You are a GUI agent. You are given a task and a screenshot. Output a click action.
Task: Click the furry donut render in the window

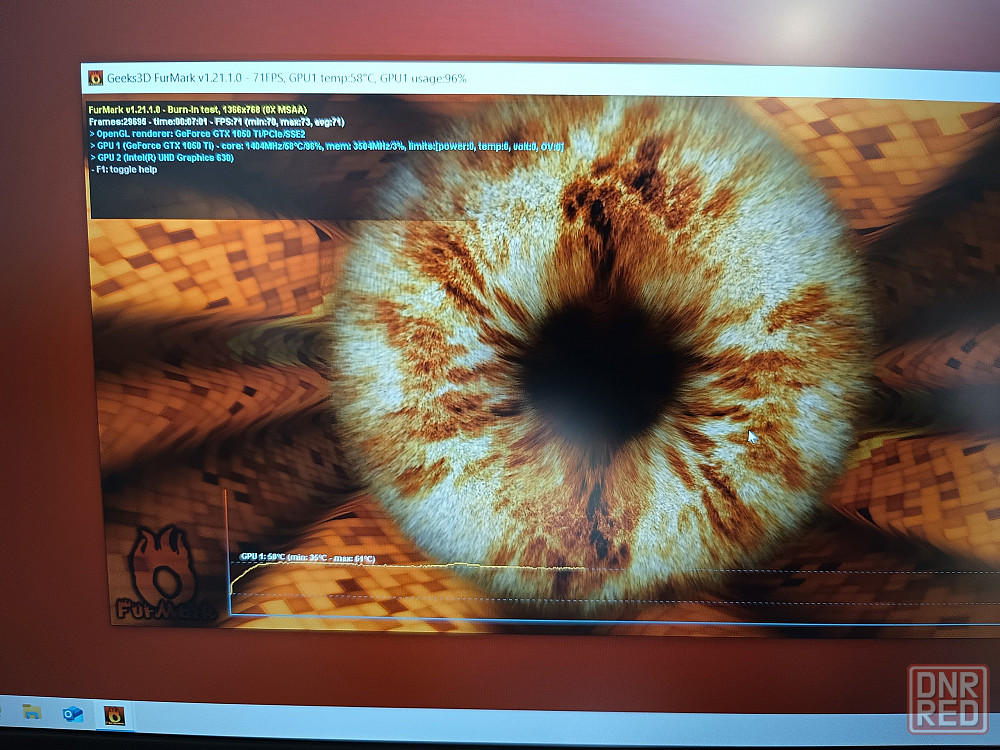(603, 357)
